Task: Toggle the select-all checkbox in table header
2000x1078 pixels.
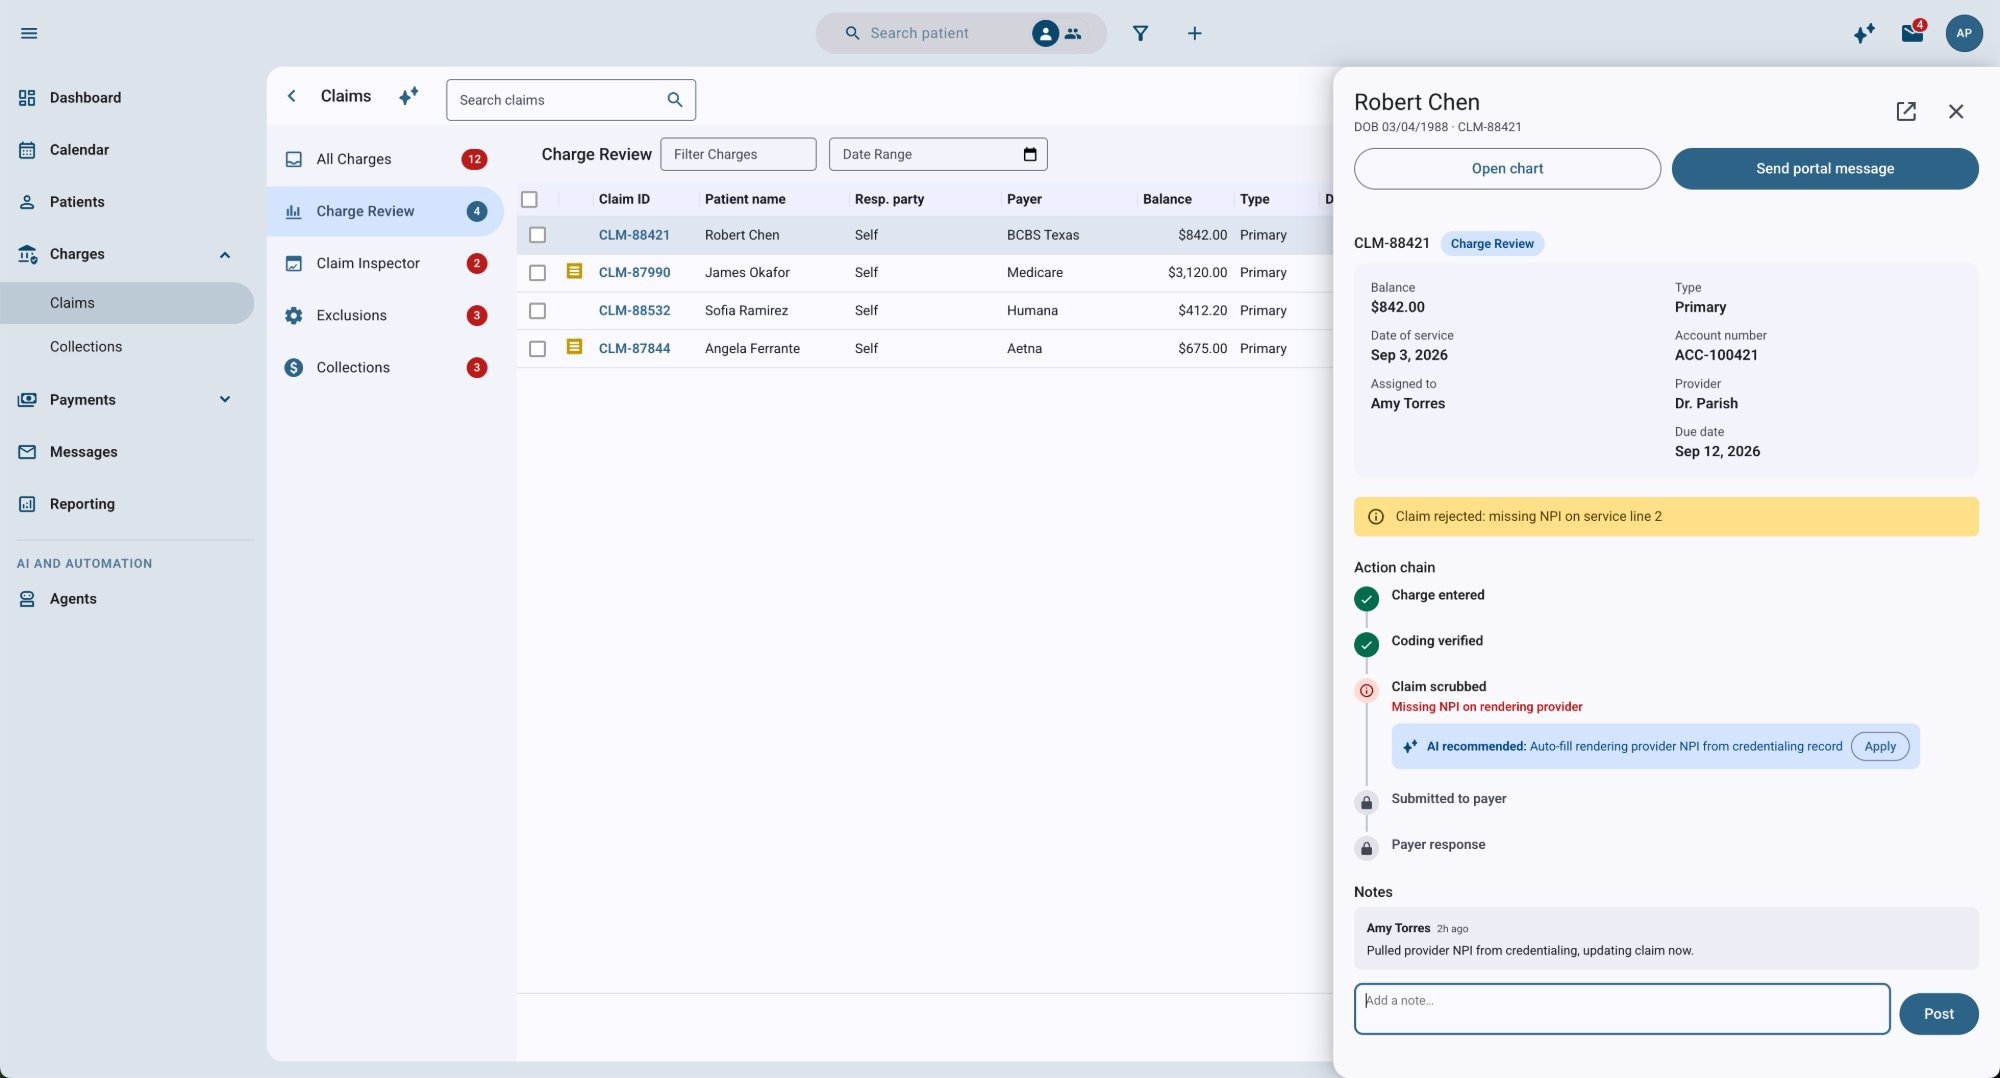Action: 530,199
